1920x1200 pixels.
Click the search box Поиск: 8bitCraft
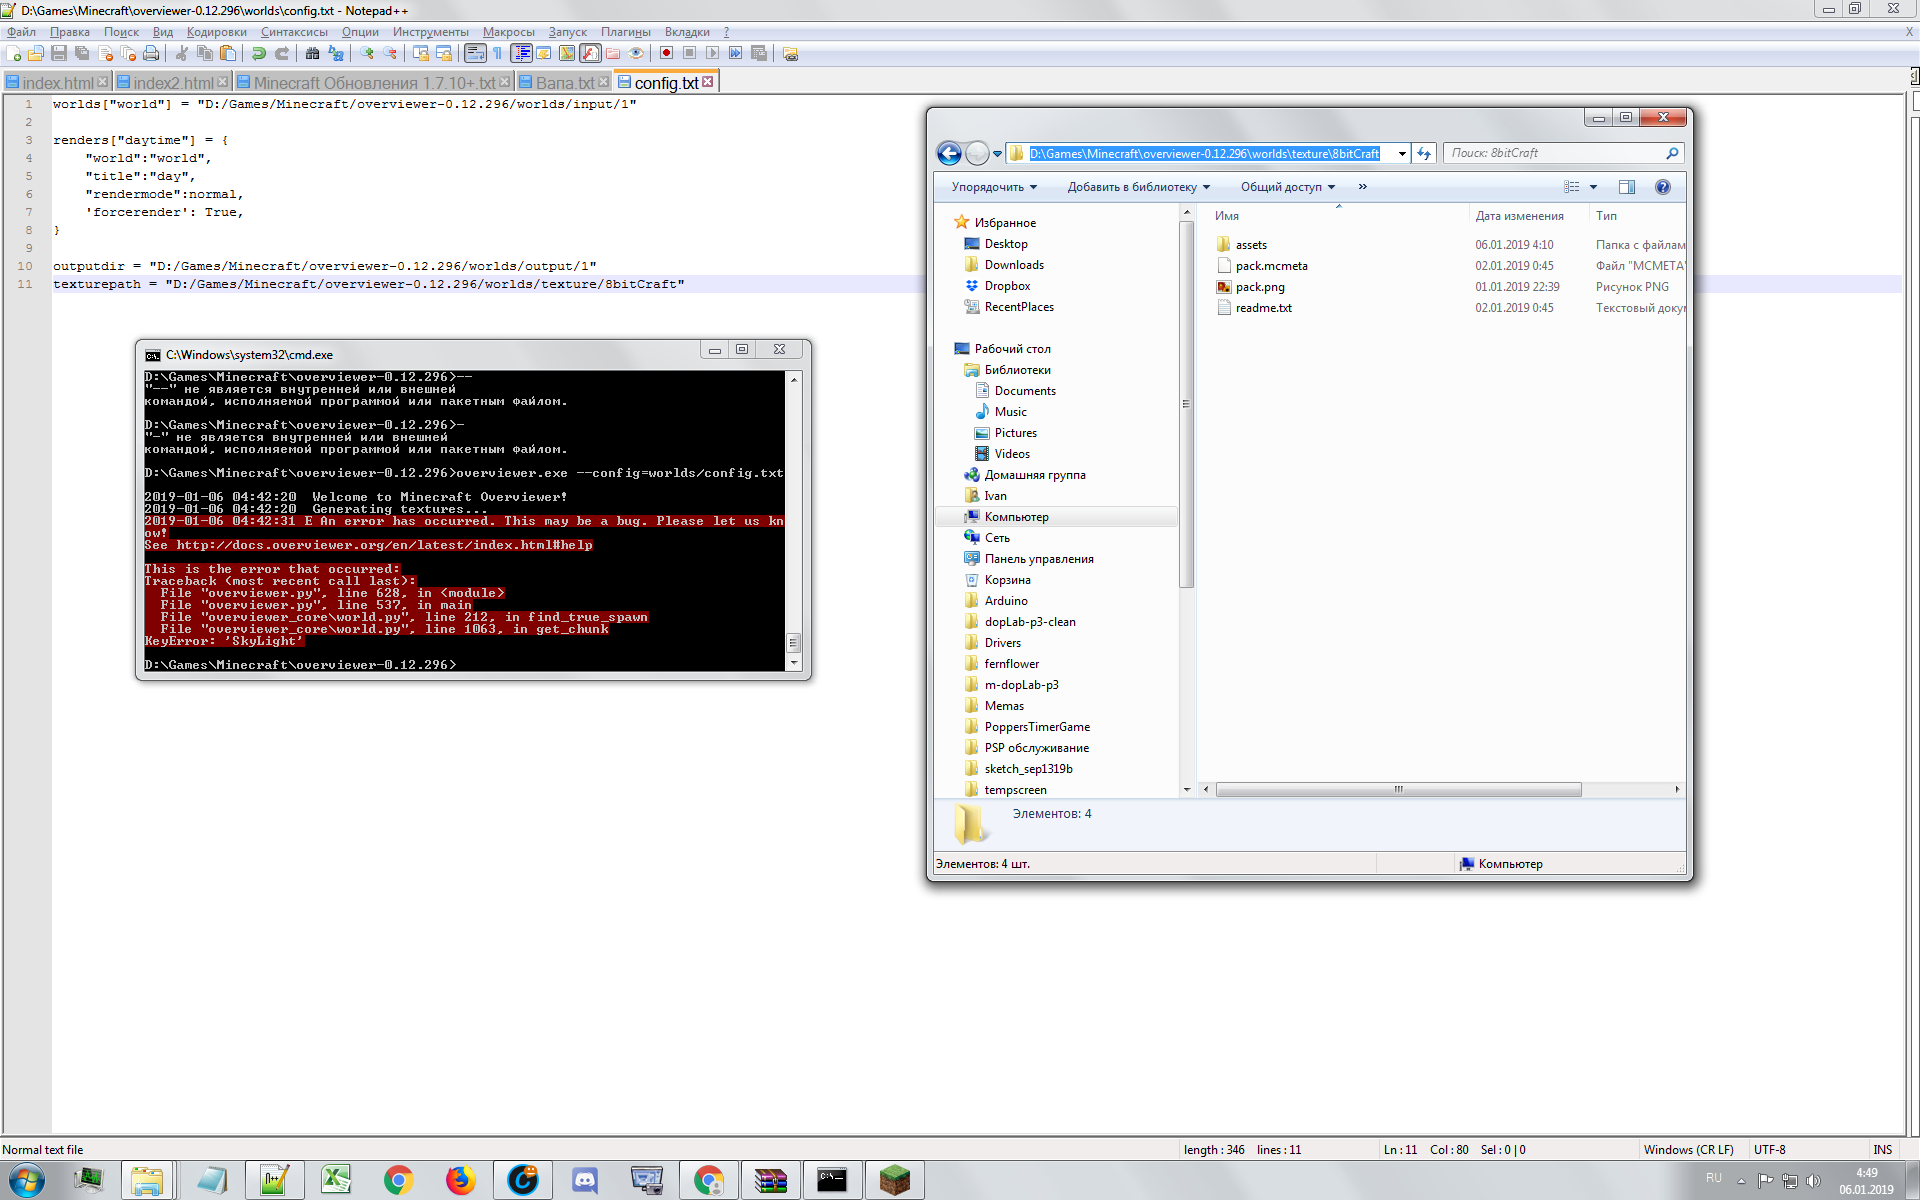[1563, 153]
